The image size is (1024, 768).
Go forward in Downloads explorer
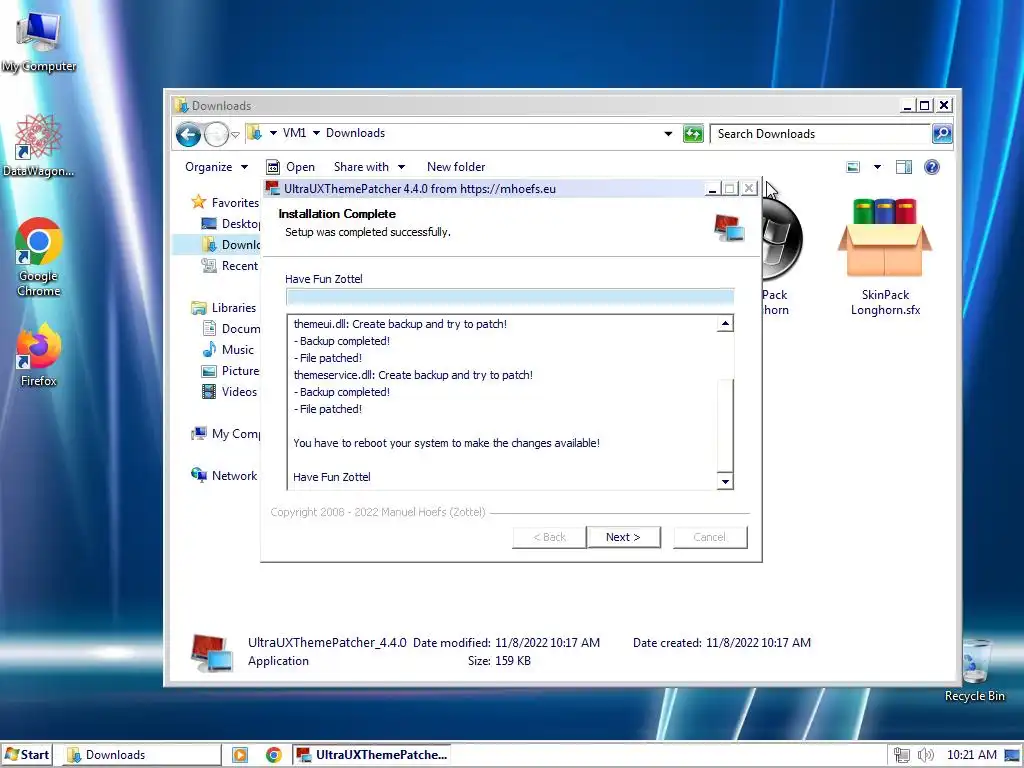click(216, 135)
